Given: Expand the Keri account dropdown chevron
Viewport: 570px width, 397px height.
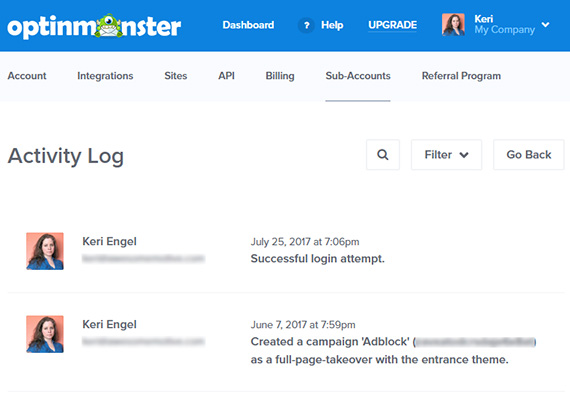Looking at the screenshot, I should pos(545,25).
